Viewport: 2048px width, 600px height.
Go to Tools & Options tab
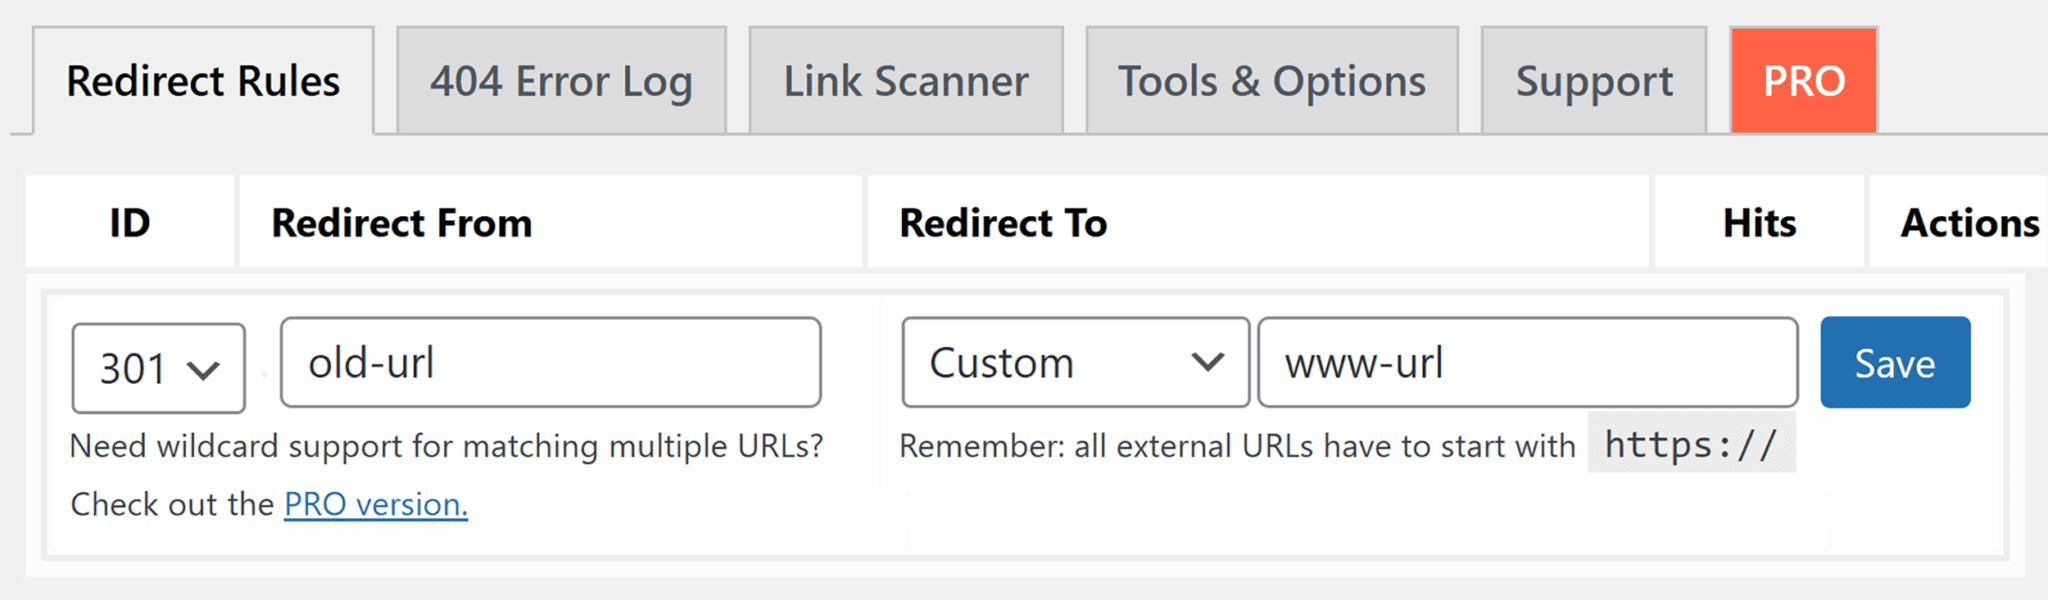1270,80
